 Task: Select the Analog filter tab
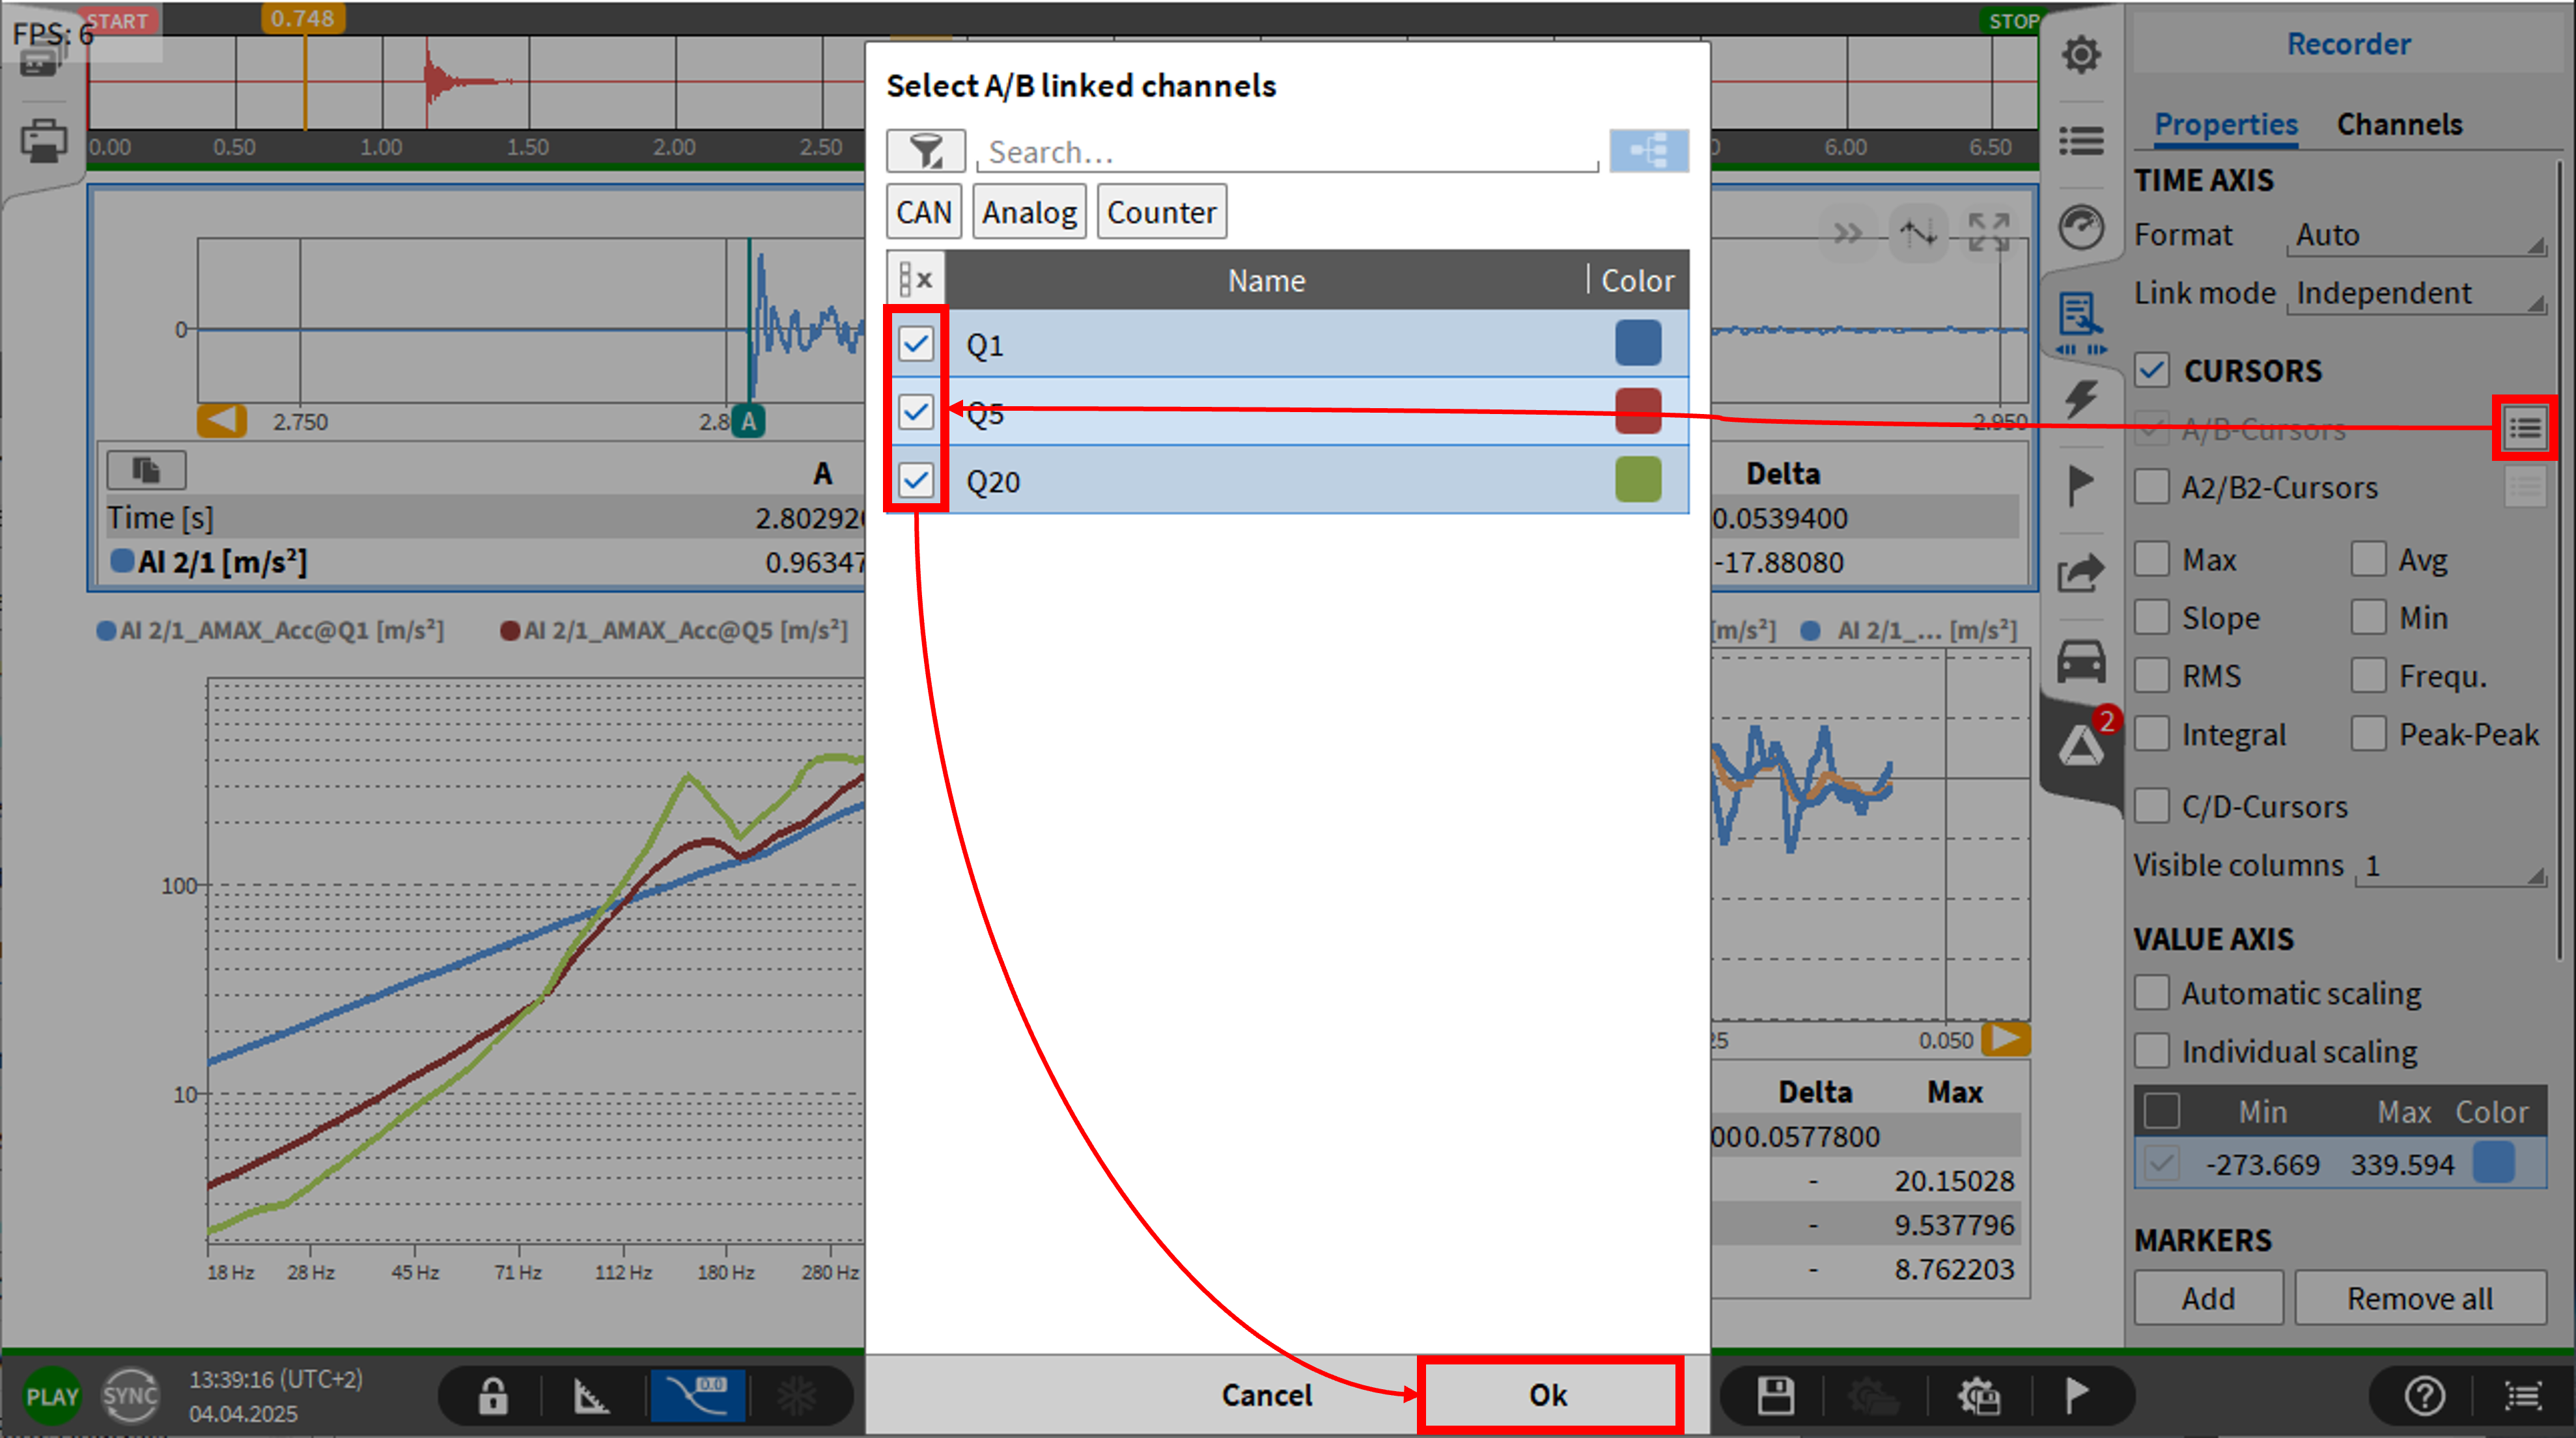1028,212
